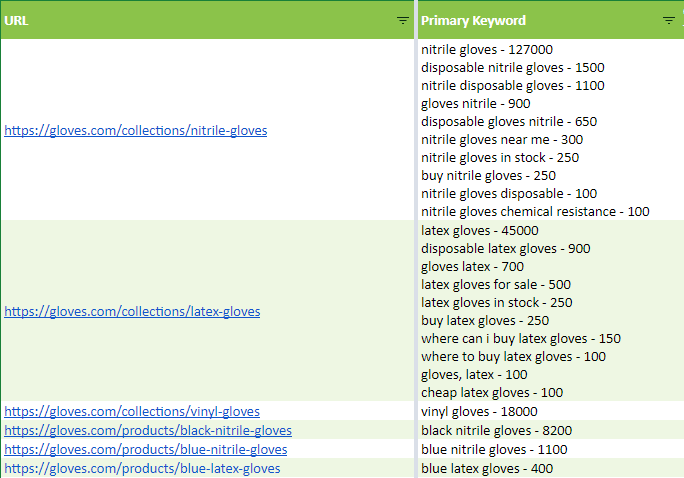Click the 'cheap latex gloves - 100' text
This screenshot has height=478, width=684.
click(492, 393)
